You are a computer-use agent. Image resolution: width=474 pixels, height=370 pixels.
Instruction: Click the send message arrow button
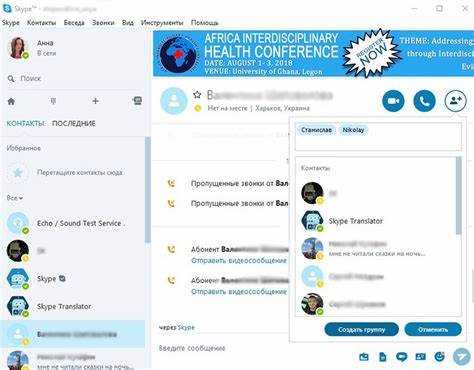click(462, 357)
